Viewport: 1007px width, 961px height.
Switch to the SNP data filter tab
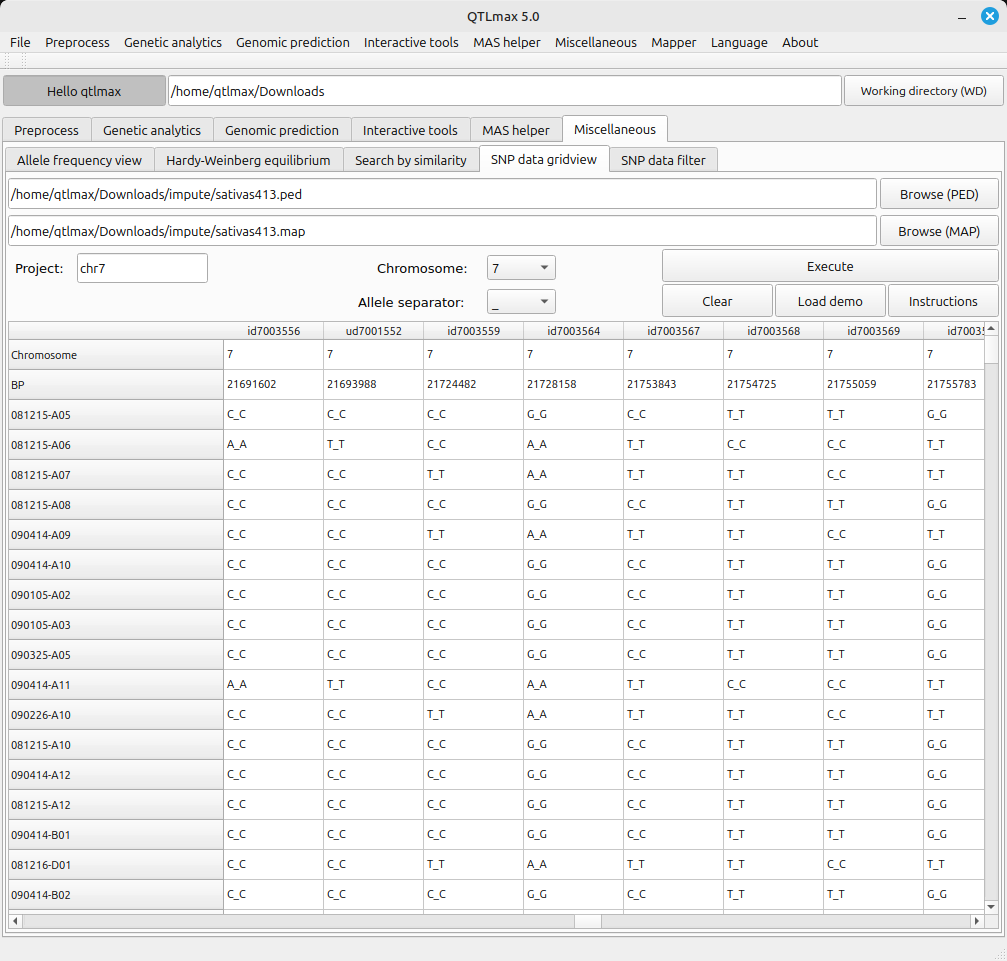pos(663,160)
